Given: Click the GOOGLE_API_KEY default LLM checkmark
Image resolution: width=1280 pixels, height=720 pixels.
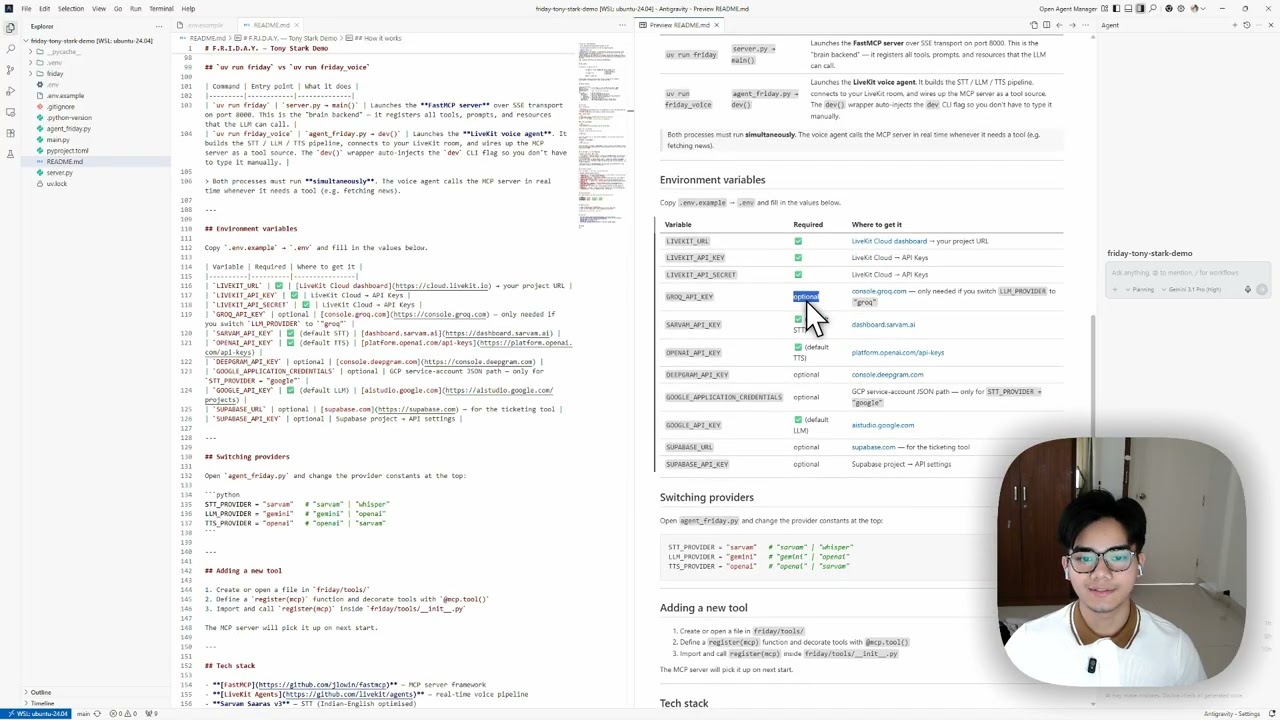Looking at the screenshot, I should point(798,420).
